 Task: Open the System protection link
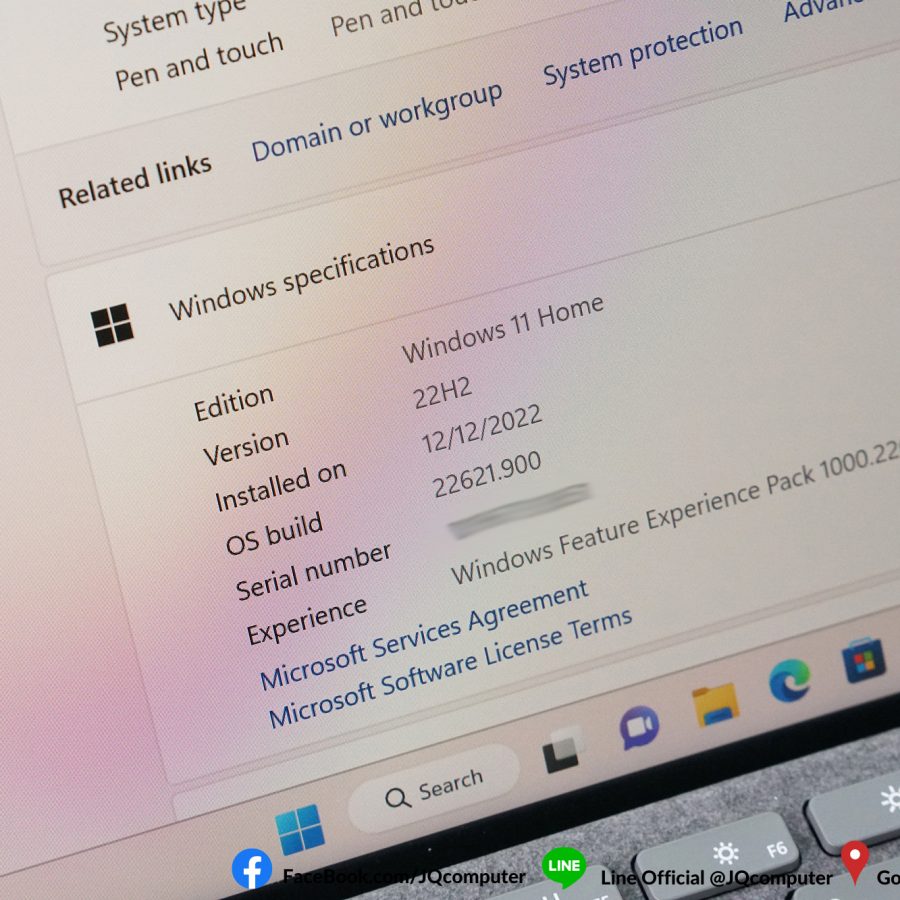click(643, 51)
